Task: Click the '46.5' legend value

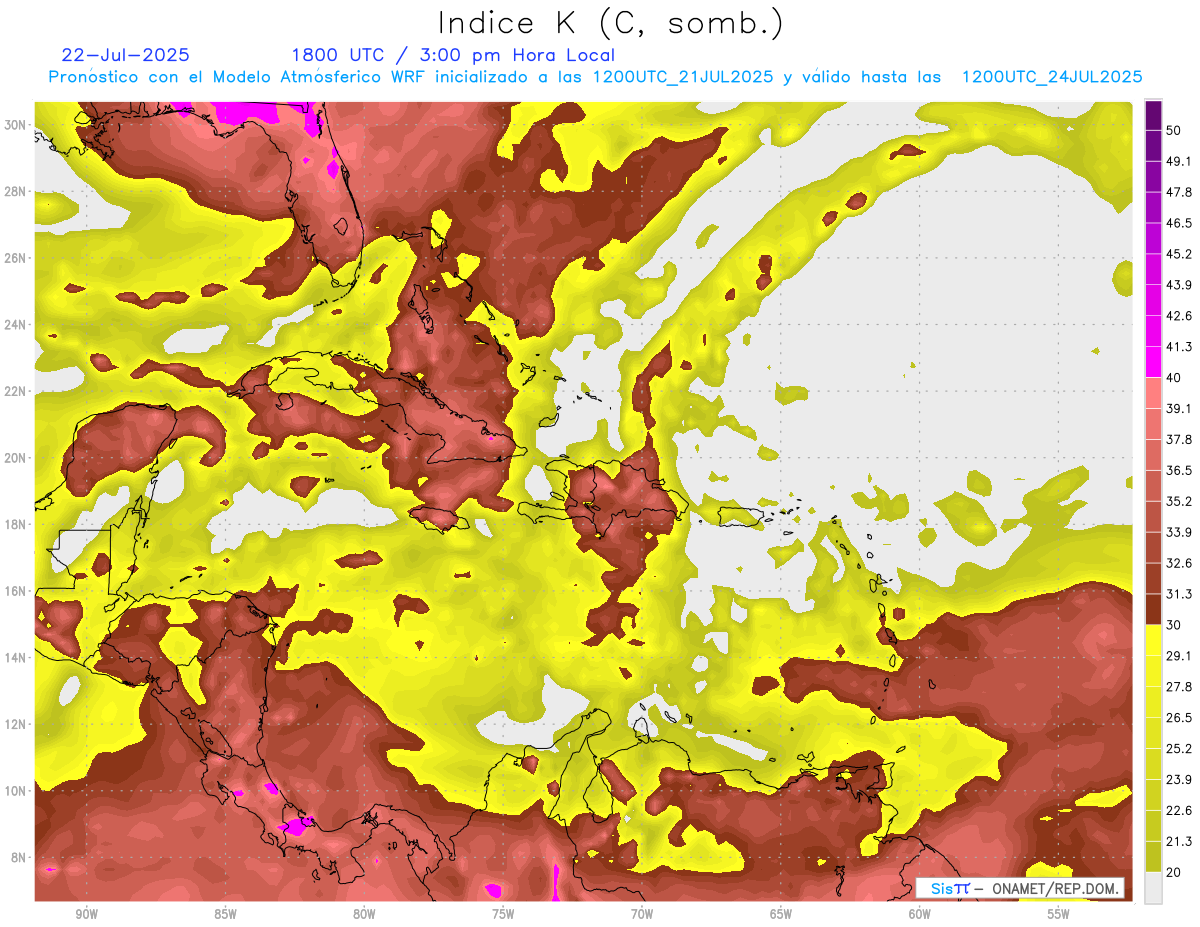Action: 1178,223
